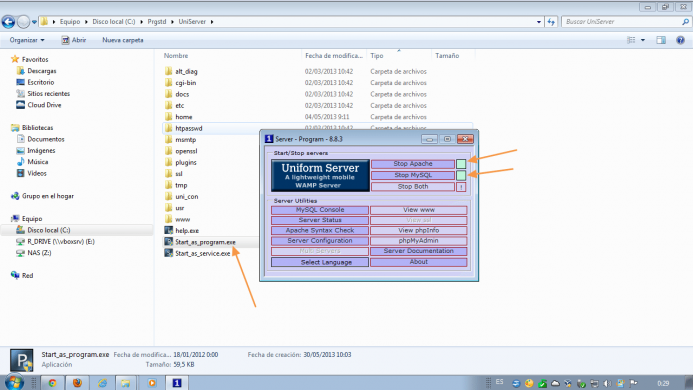Select the alt_diag folder

(x=186, y=71)
